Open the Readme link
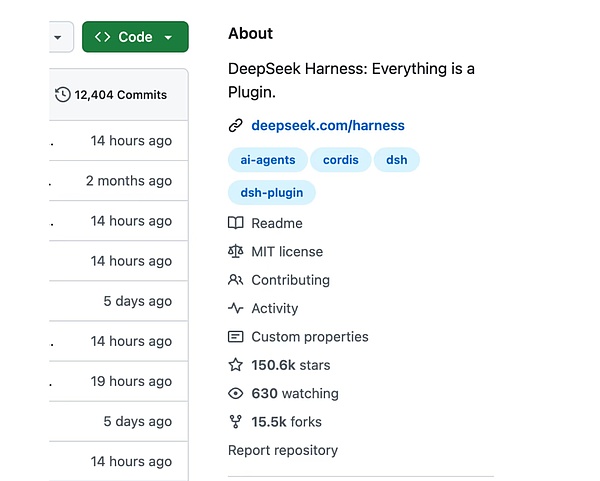Image resolution: width=600 pixels, height=481 pixels. pos(277,223)
